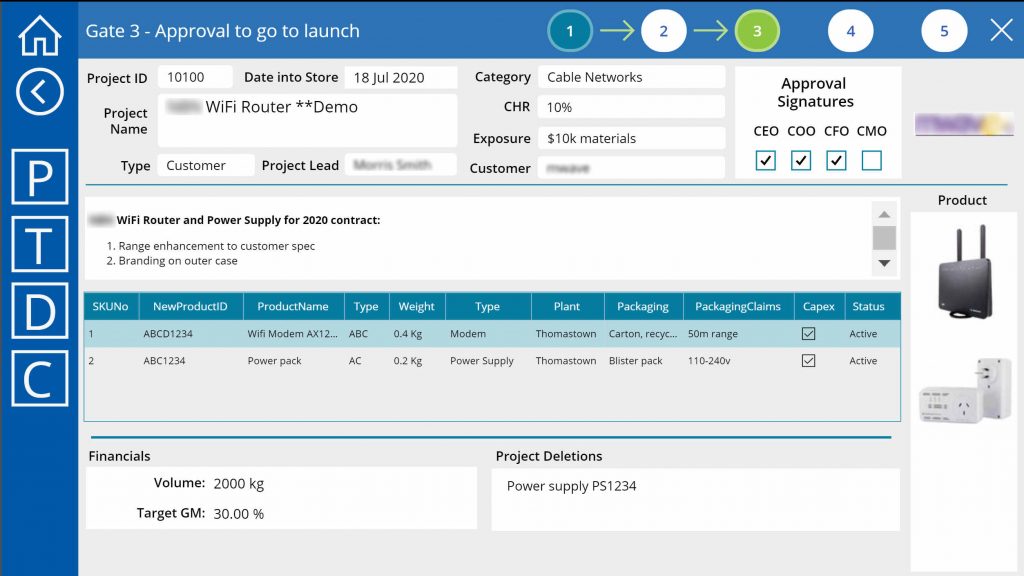Close the Gate 3 screen with X

click(1001, 30)
